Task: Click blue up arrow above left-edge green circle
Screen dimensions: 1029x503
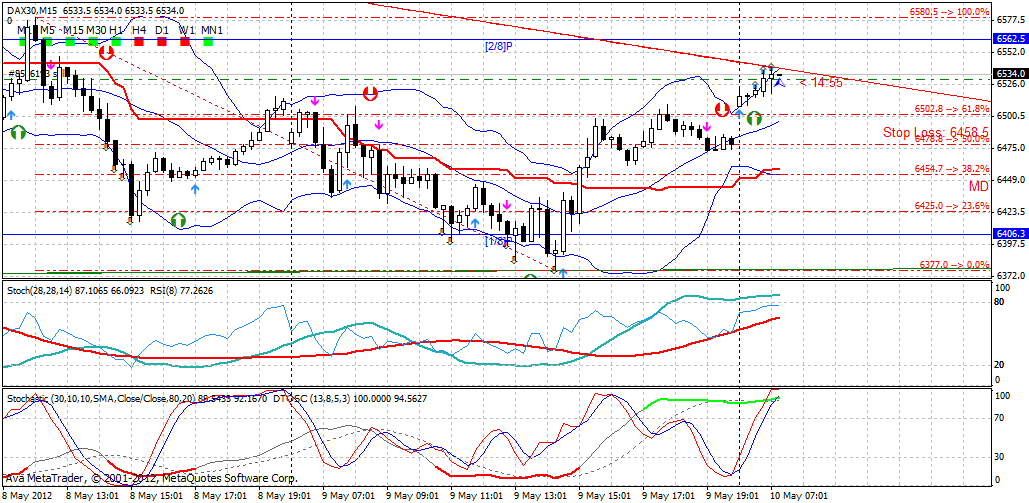Action: [11, 115]
